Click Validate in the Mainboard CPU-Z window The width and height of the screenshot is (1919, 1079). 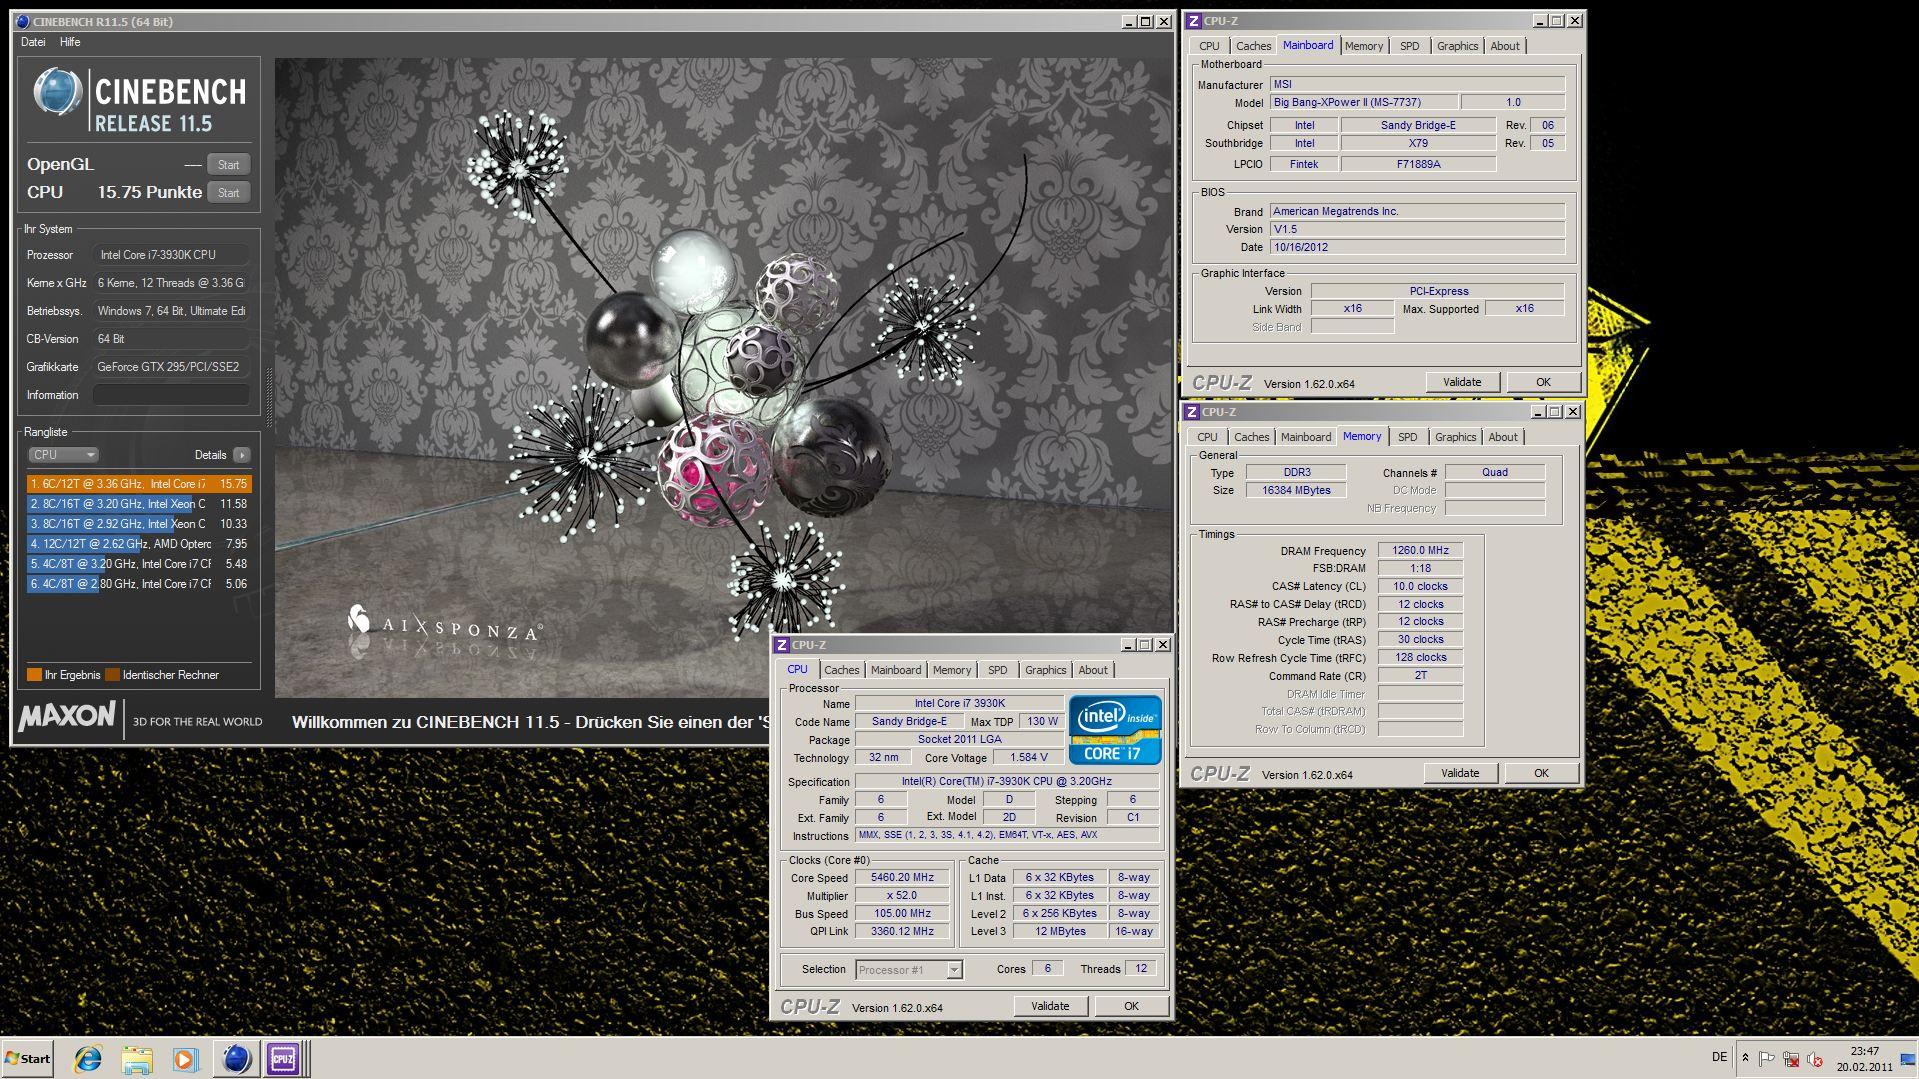(x=1462, y=382)
